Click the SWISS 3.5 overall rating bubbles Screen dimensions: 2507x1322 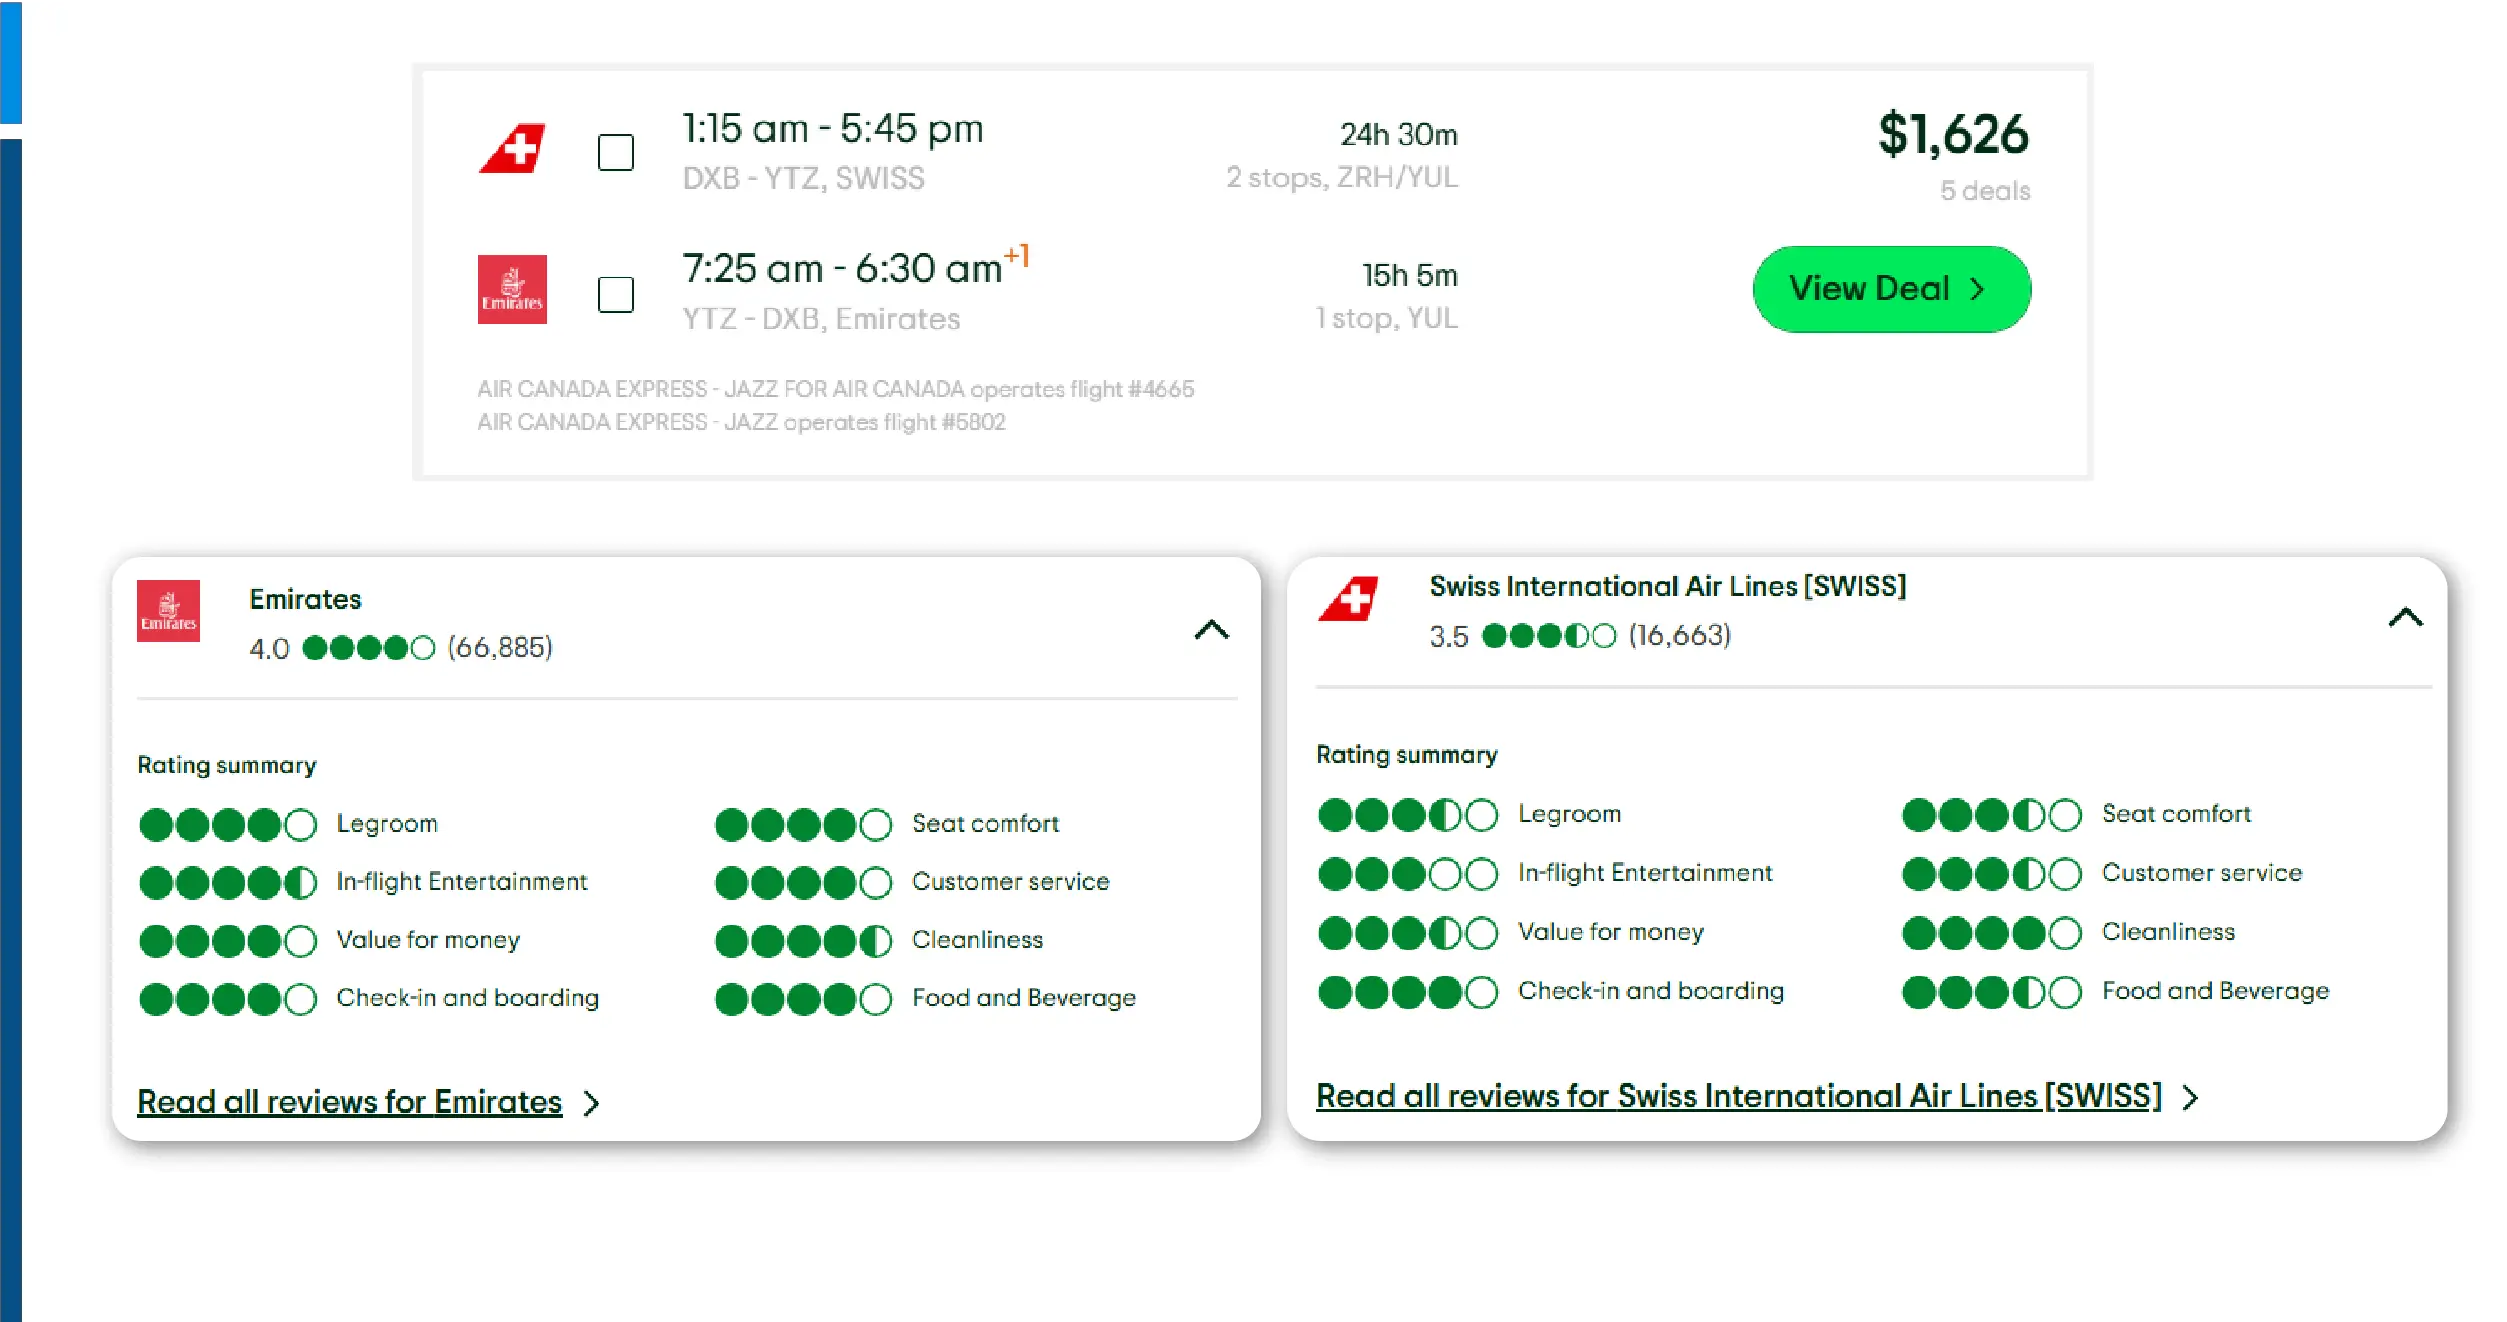click(x=1549, y=636)
